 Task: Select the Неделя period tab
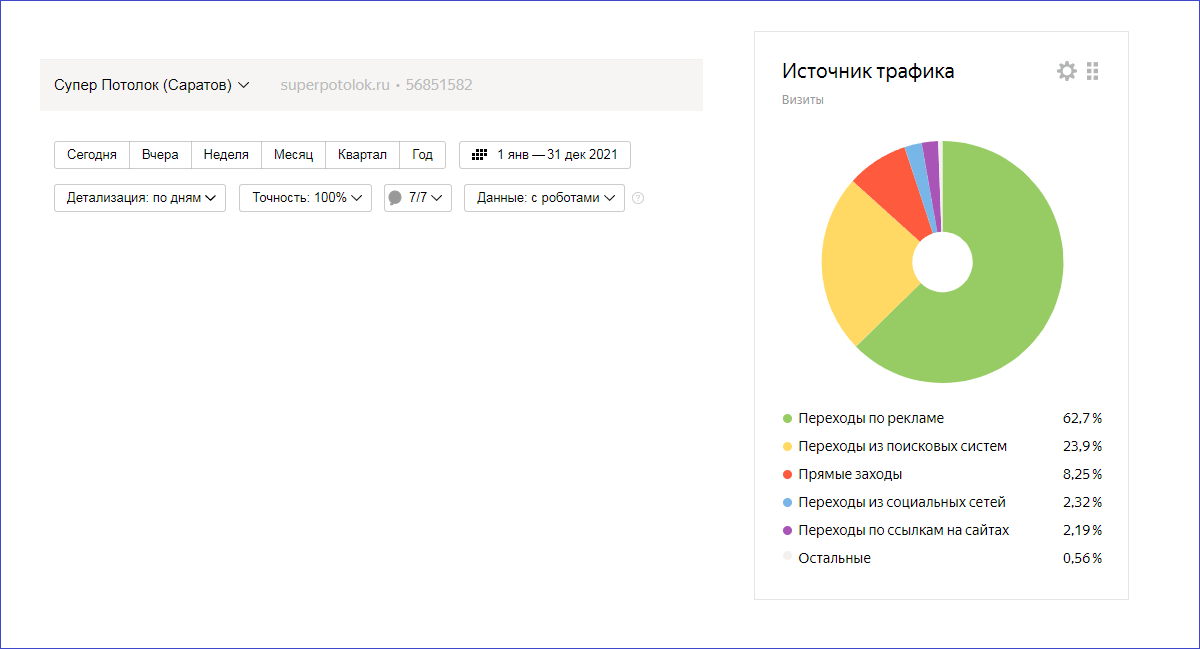pos(226,155)
